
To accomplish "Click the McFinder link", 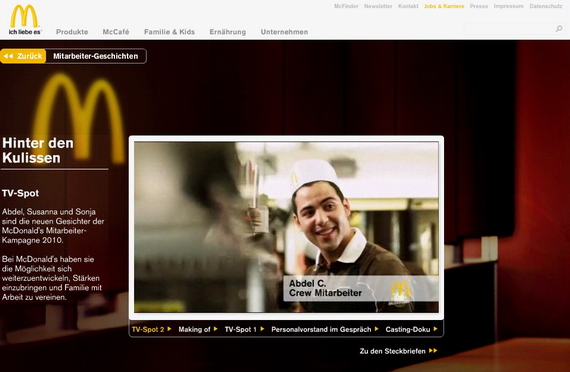I will pyautogui.click(x=346, y=6).
